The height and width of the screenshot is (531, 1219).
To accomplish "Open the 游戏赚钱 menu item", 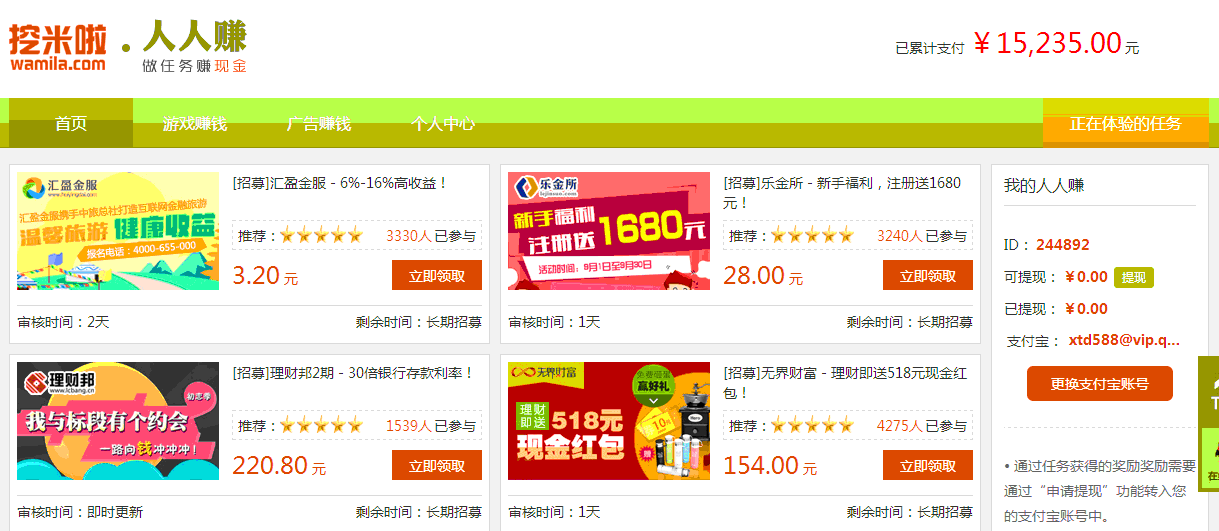I will point(195,124).
